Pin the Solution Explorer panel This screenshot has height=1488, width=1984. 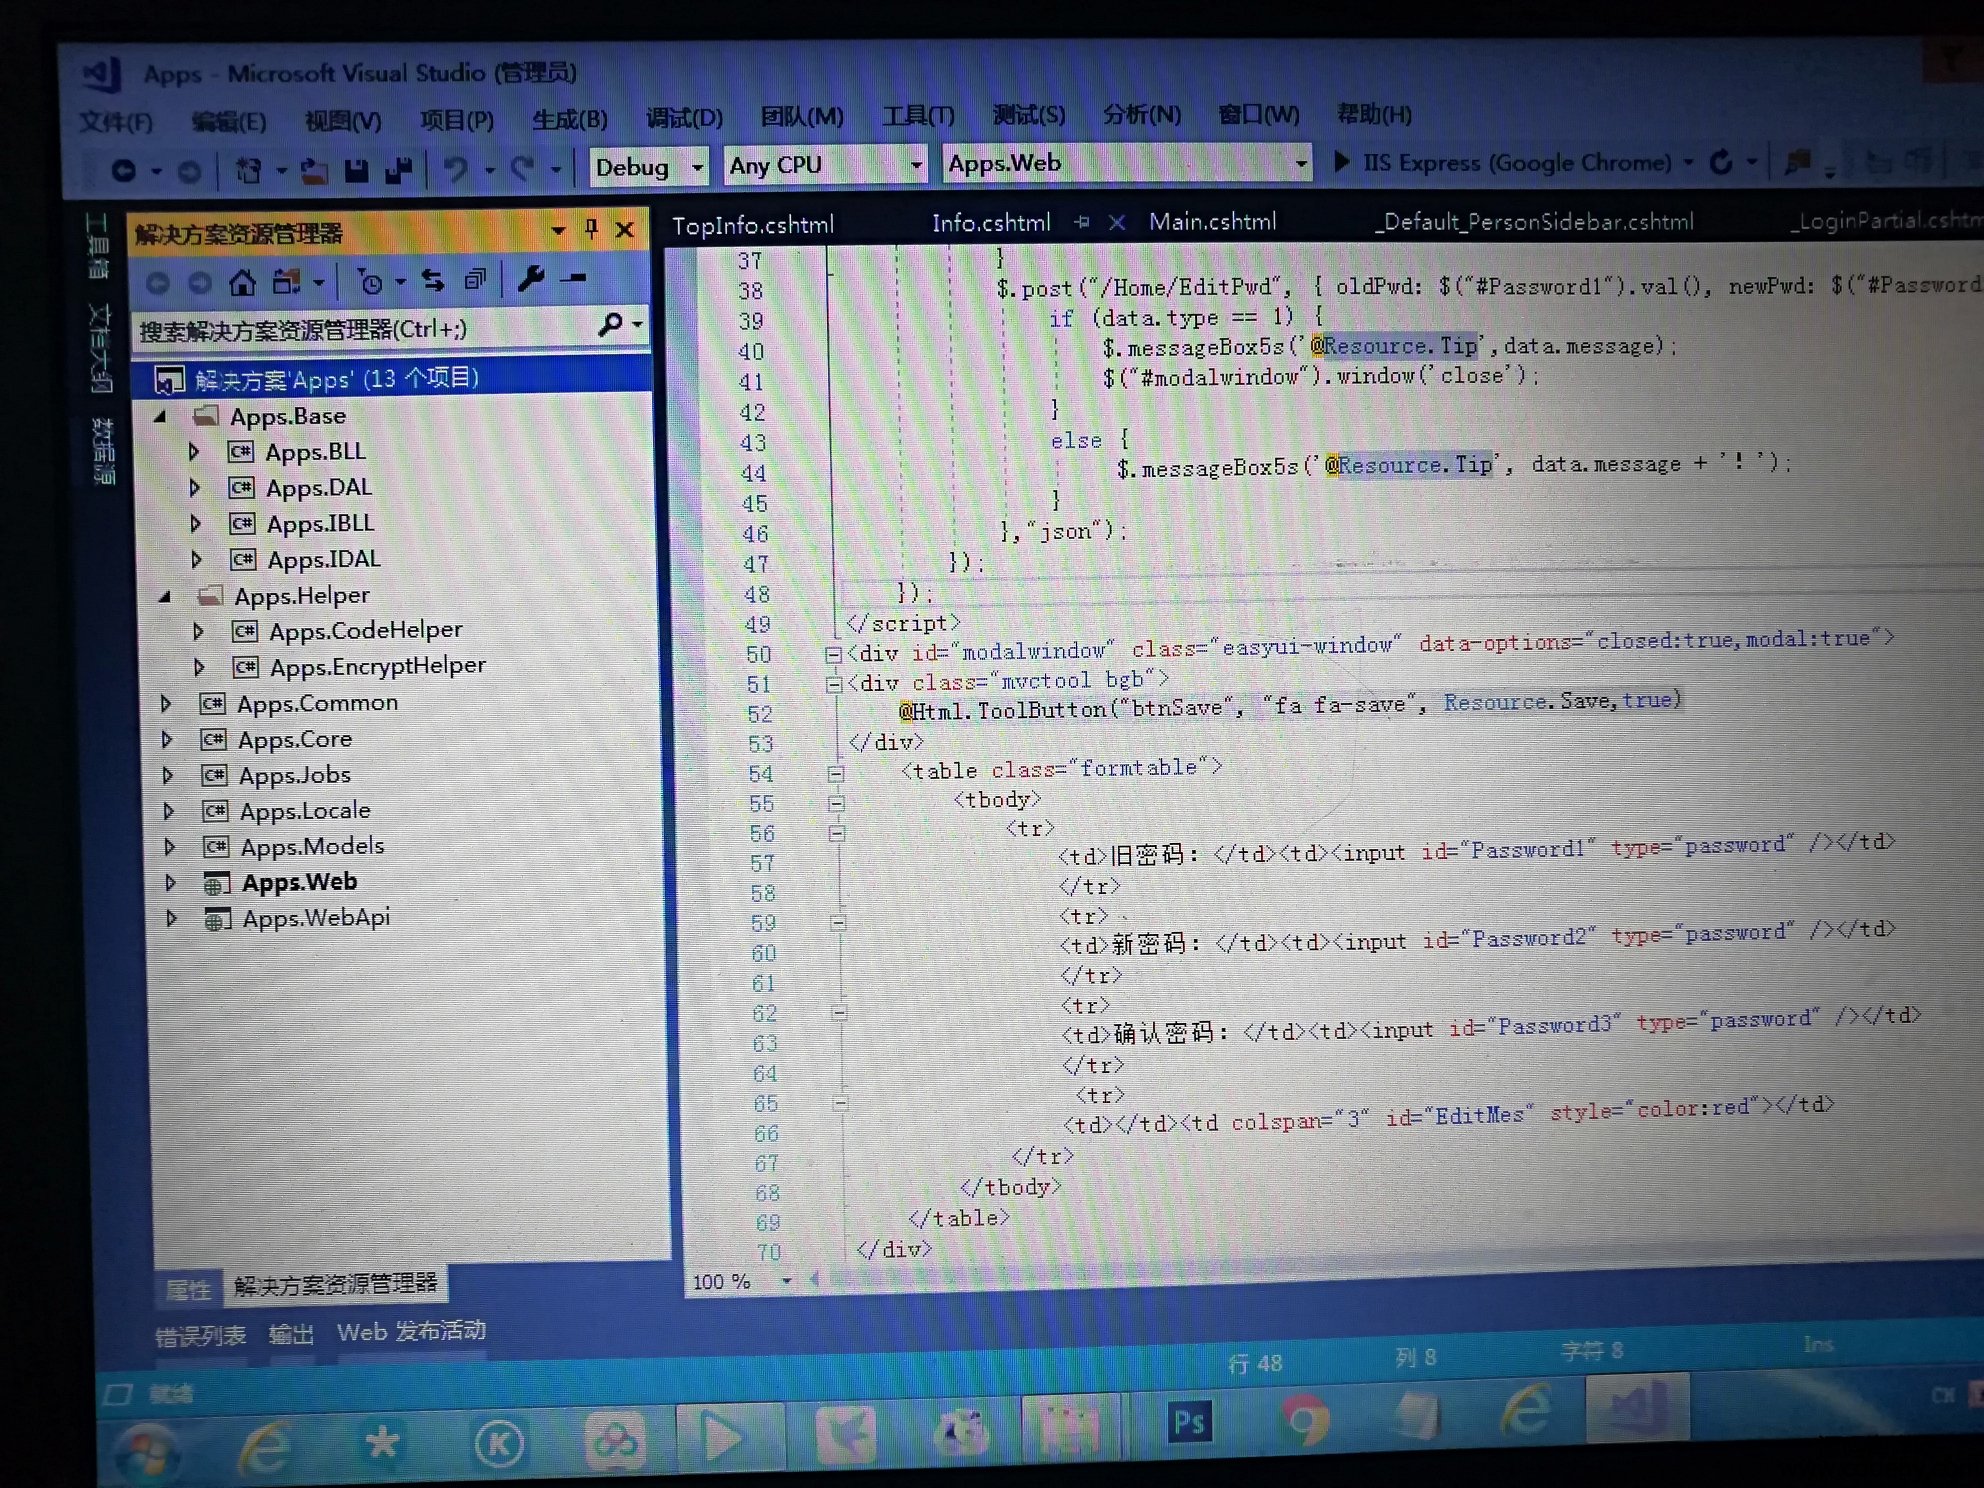click(592, 229)
